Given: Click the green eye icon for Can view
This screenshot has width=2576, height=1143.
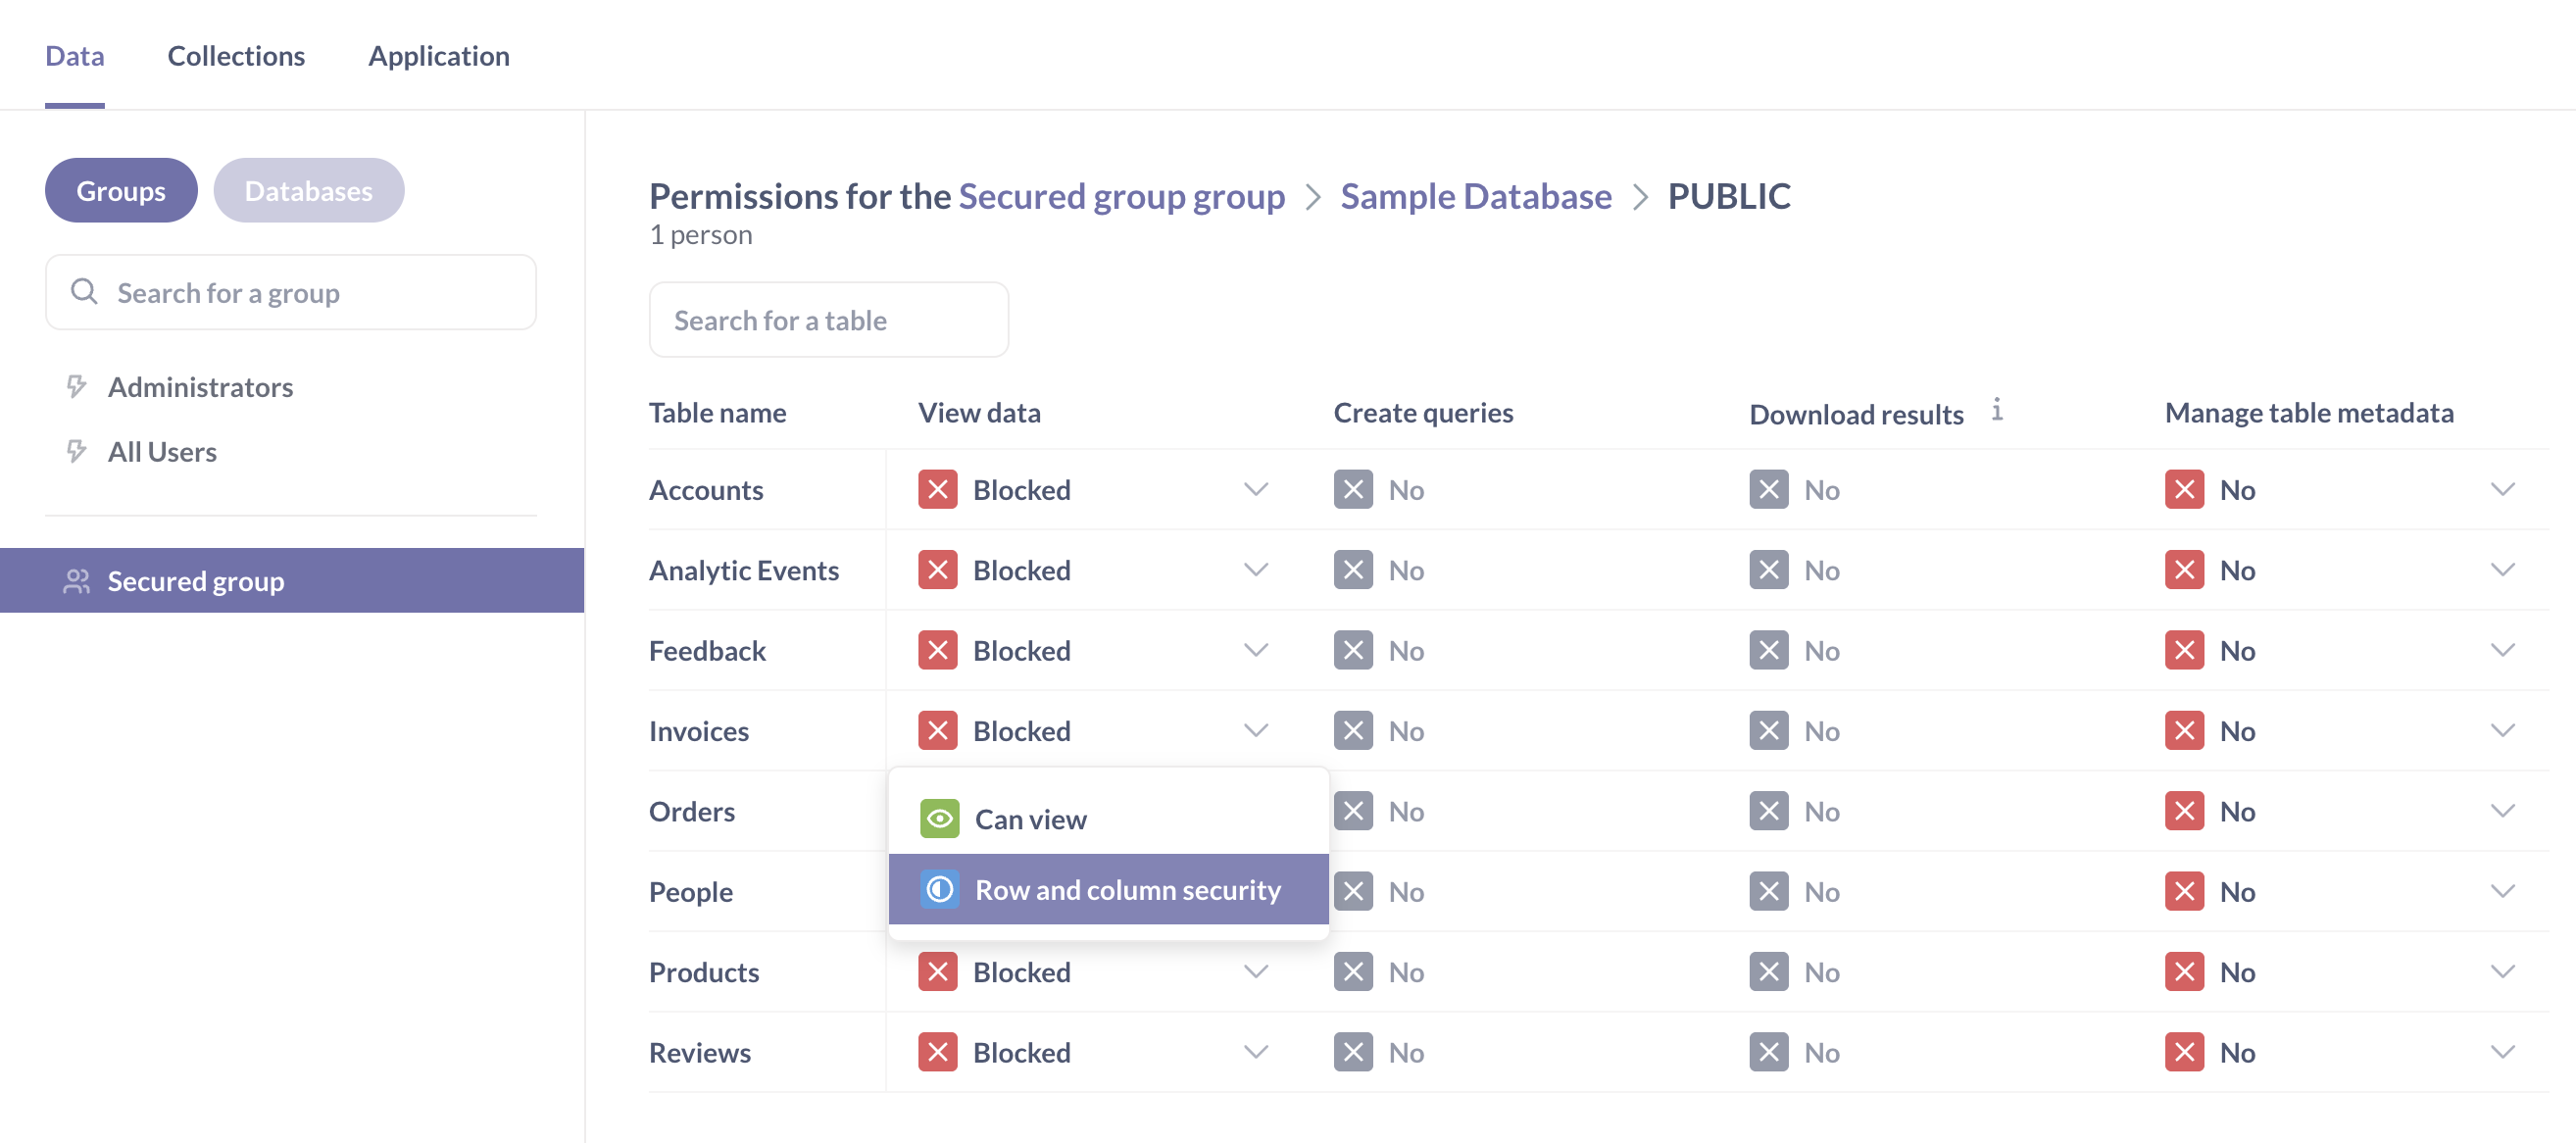Looking at the screenshot, I should pyautogui.click(x=939, y=819).
